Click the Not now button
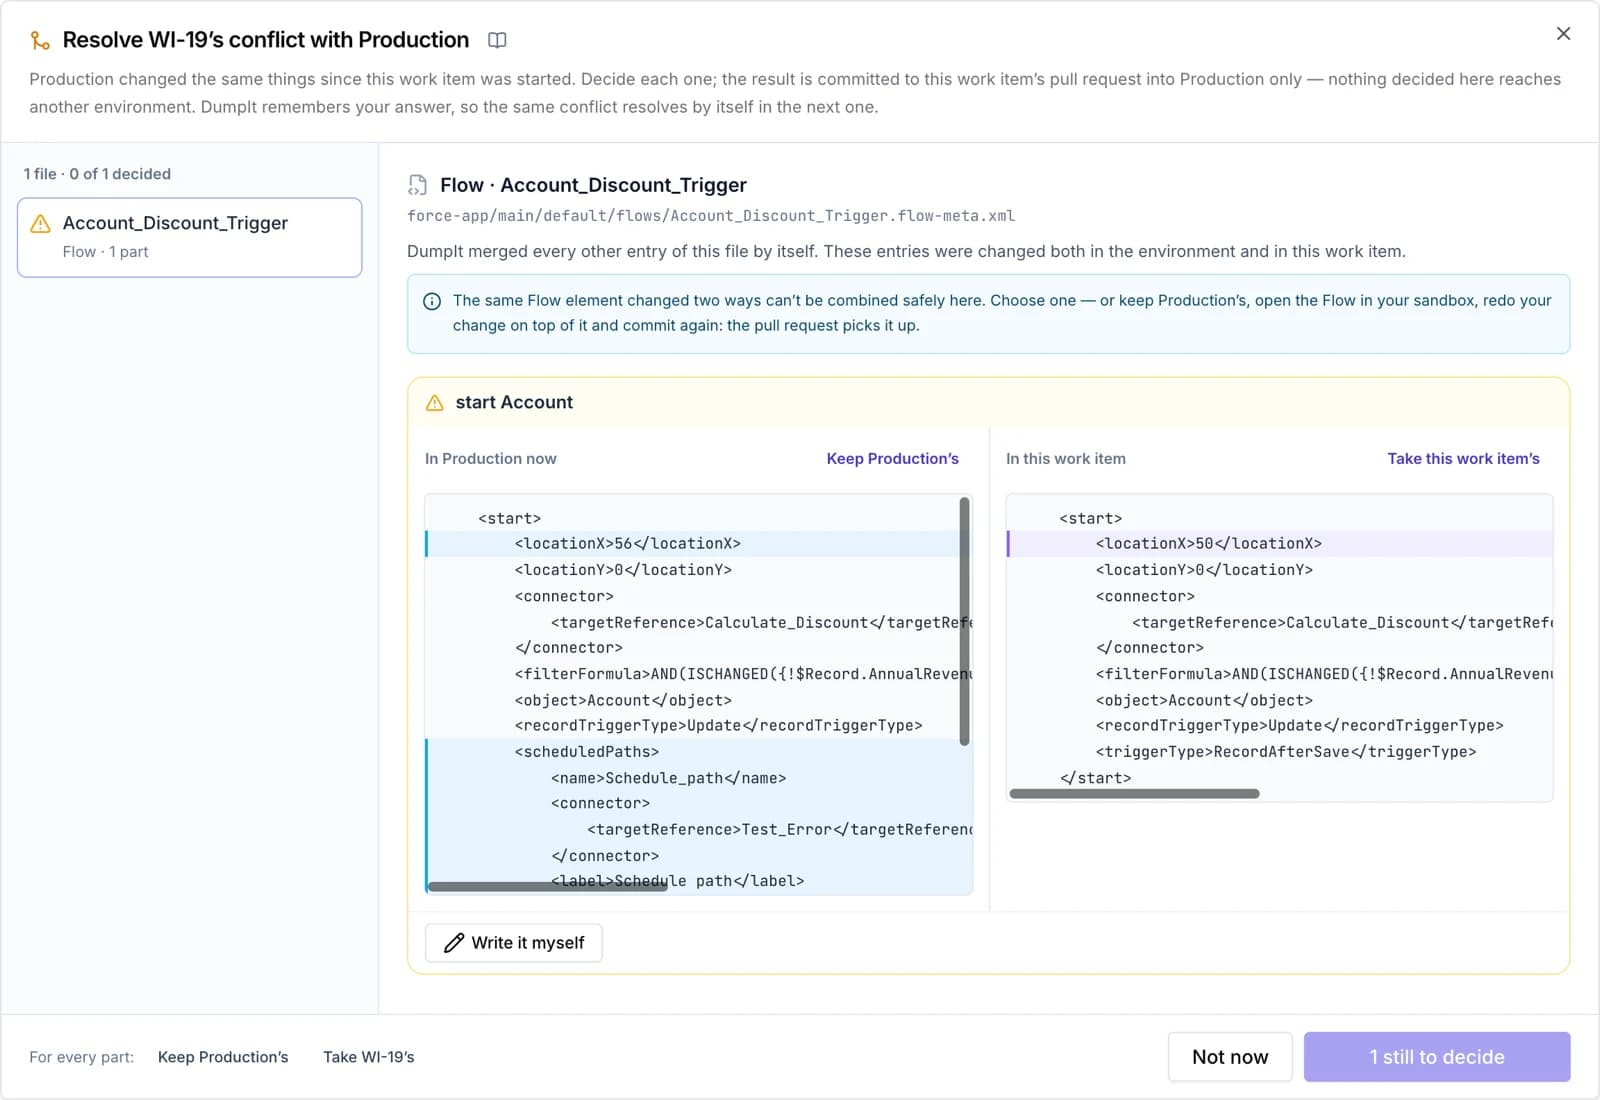This screenshot has width=1600, height=1100. (1230, 1057)
